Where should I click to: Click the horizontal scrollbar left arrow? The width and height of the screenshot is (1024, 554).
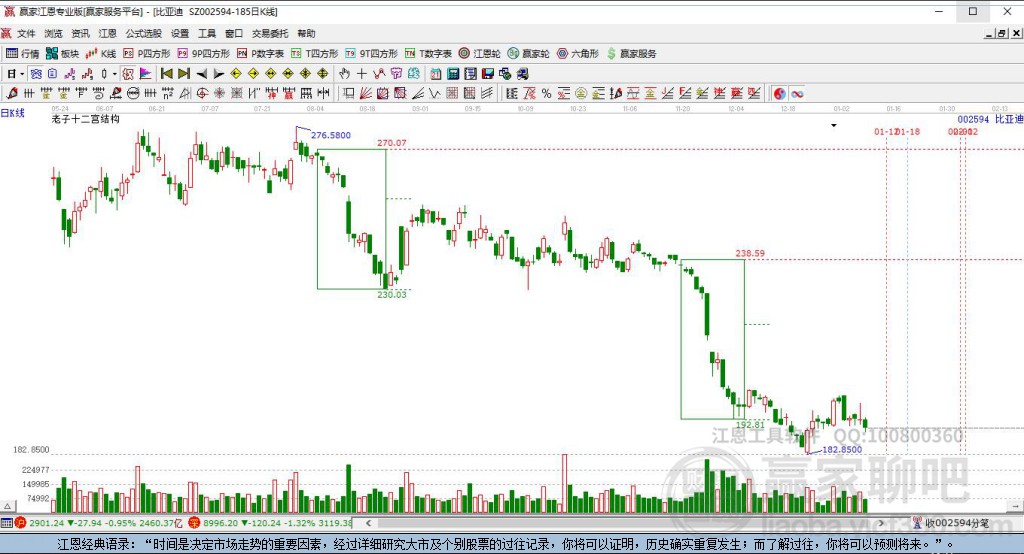click(x=368, y=523)
